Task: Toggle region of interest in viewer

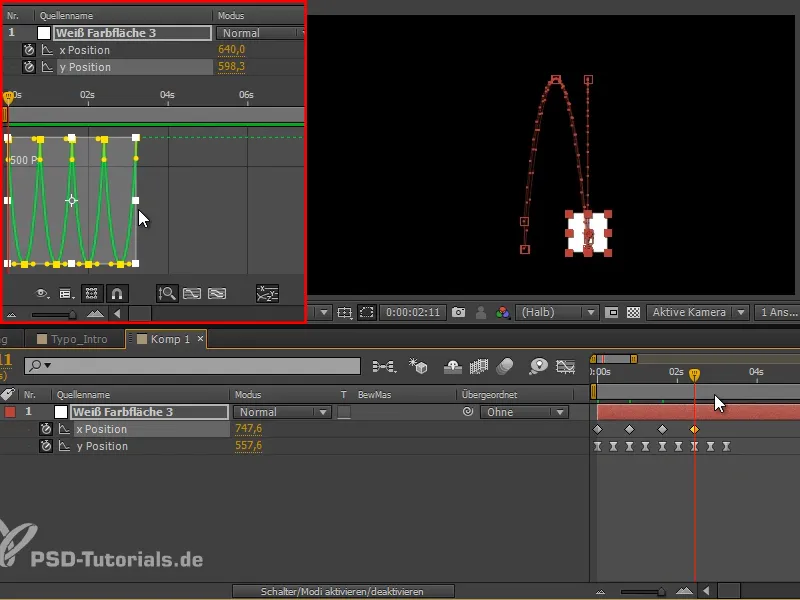Action: 612,312
